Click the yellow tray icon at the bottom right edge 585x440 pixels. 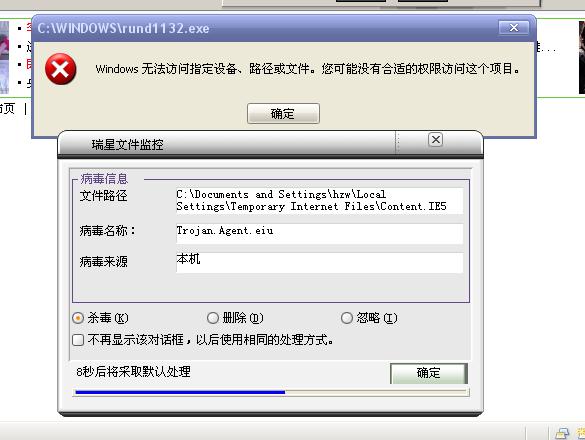click(x=581, y=433)
